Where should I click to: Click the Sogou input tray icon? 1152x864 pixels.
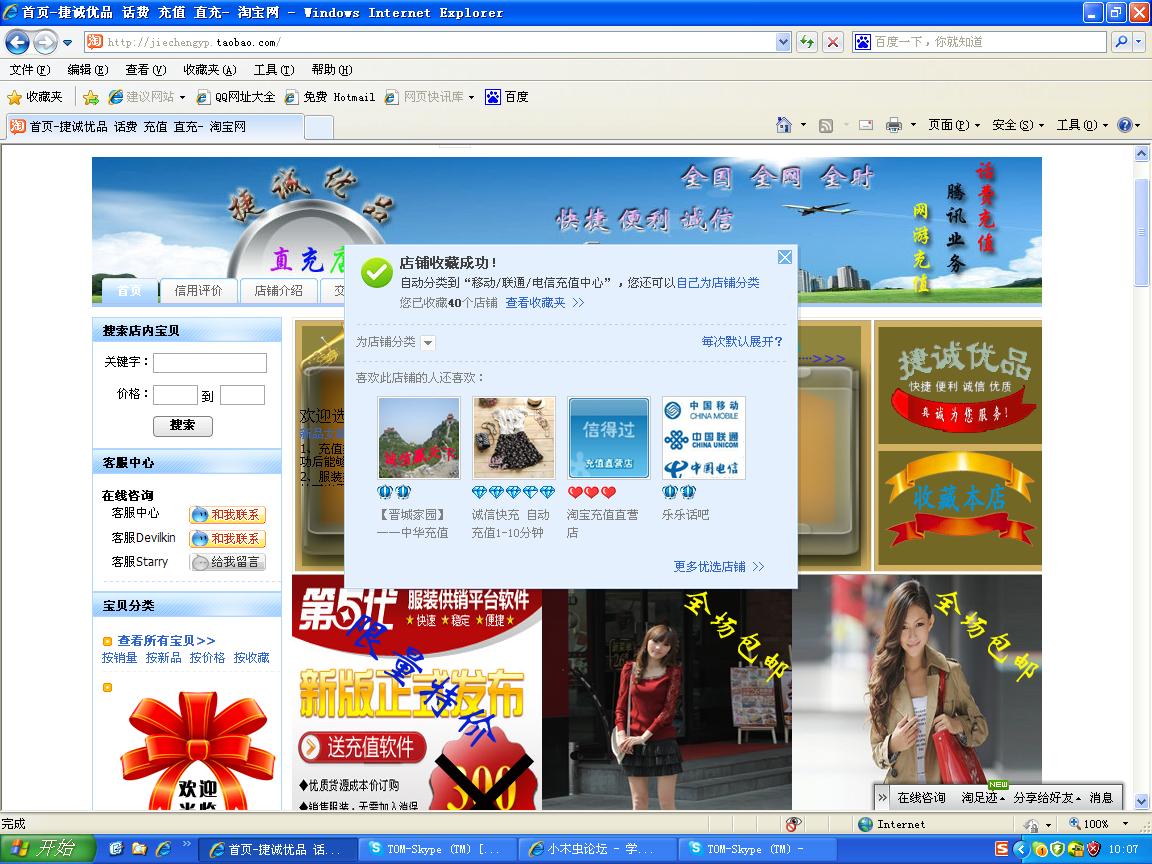pos(1001,849)
